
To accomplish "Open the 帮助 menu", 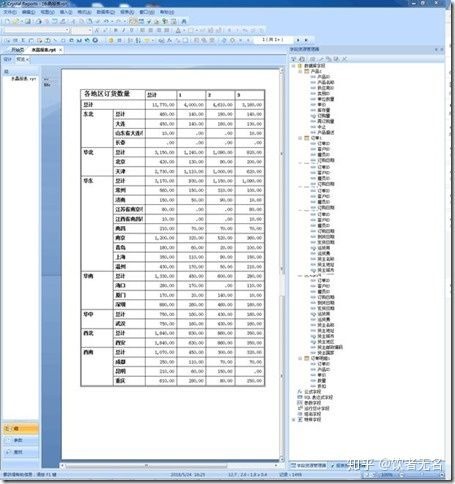I will tap(167, 12).
